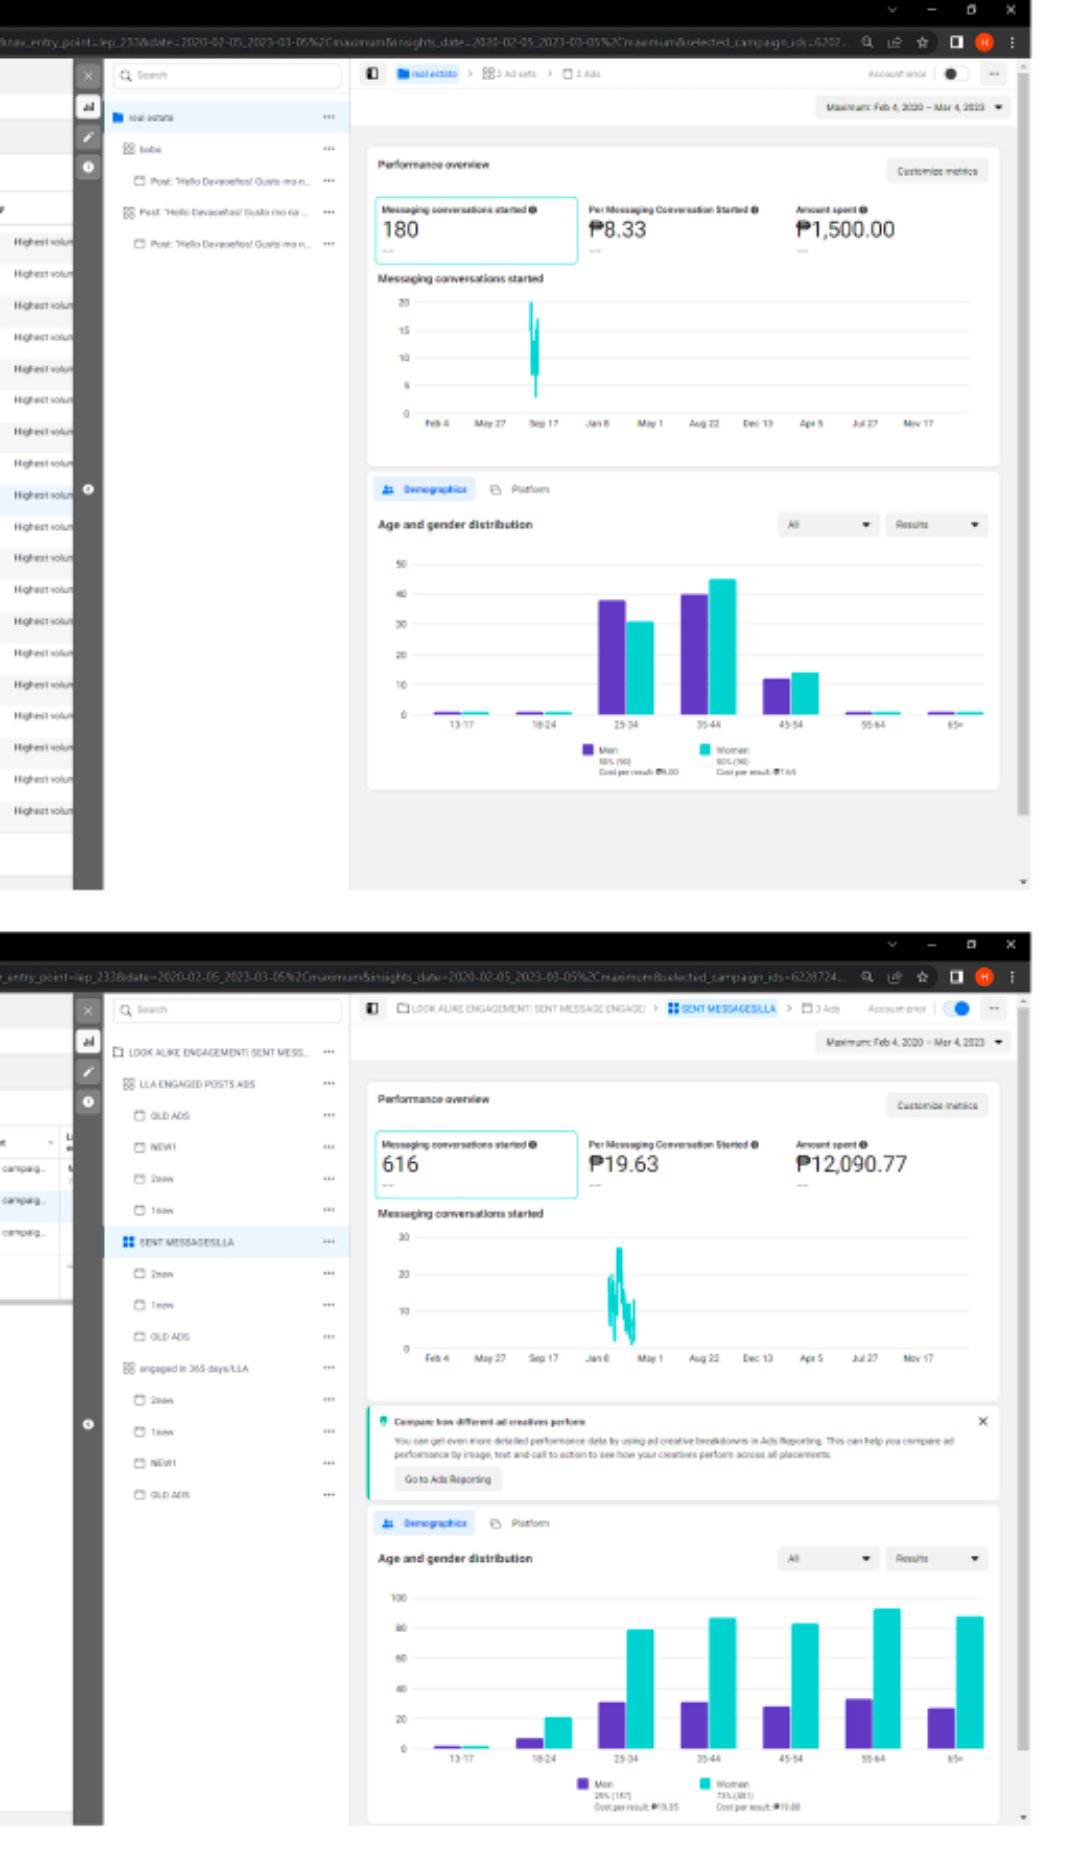Click the info icon on the 180 conversations card

[x=533, y=210]
